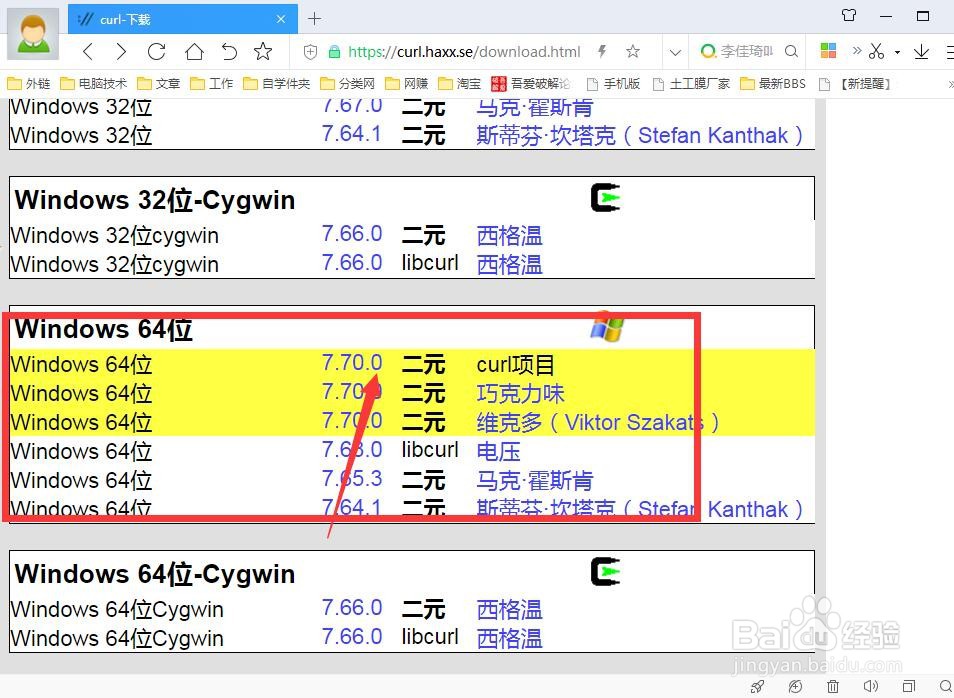Screen dimensions: 954x698
Task: Click 7.66.0 in Windows 32位cygwin 二元 row
Action: coord(352,234)
